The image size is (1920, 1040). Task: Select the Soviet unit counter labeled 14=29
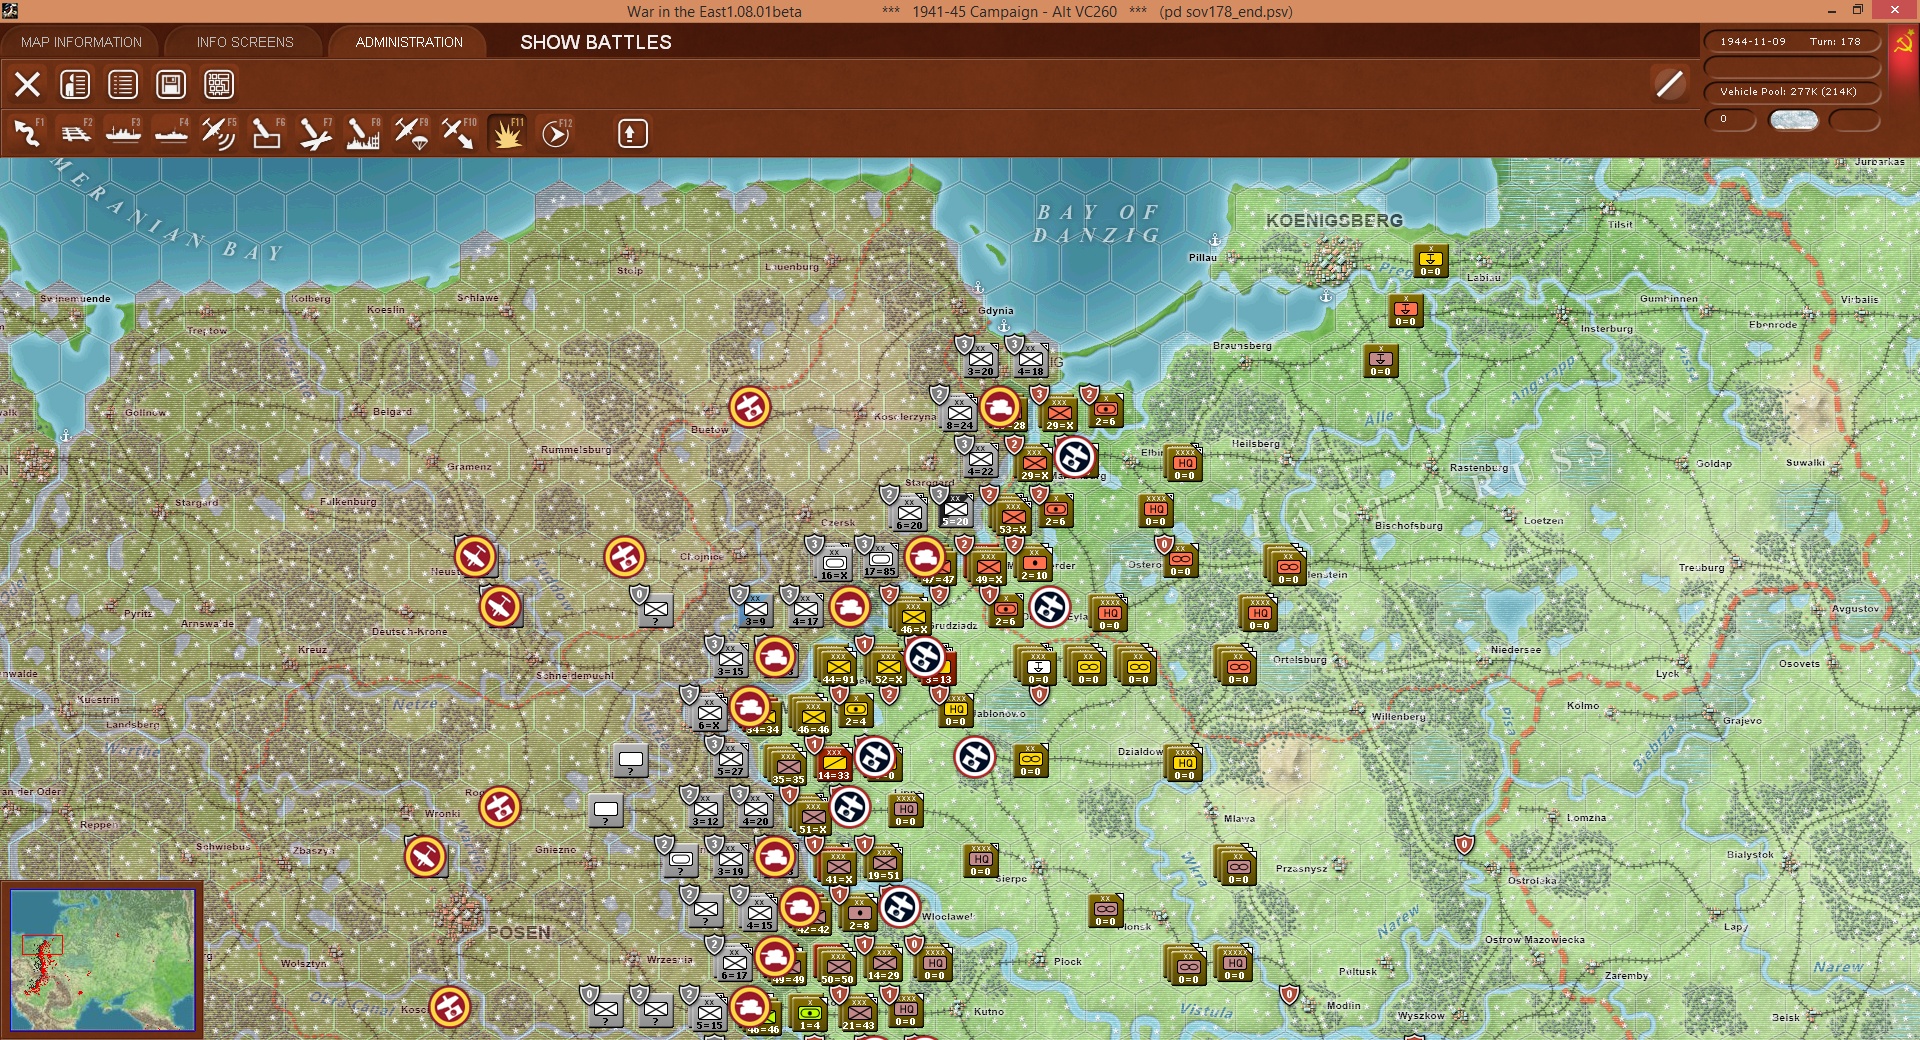click(x=884, y=963)
